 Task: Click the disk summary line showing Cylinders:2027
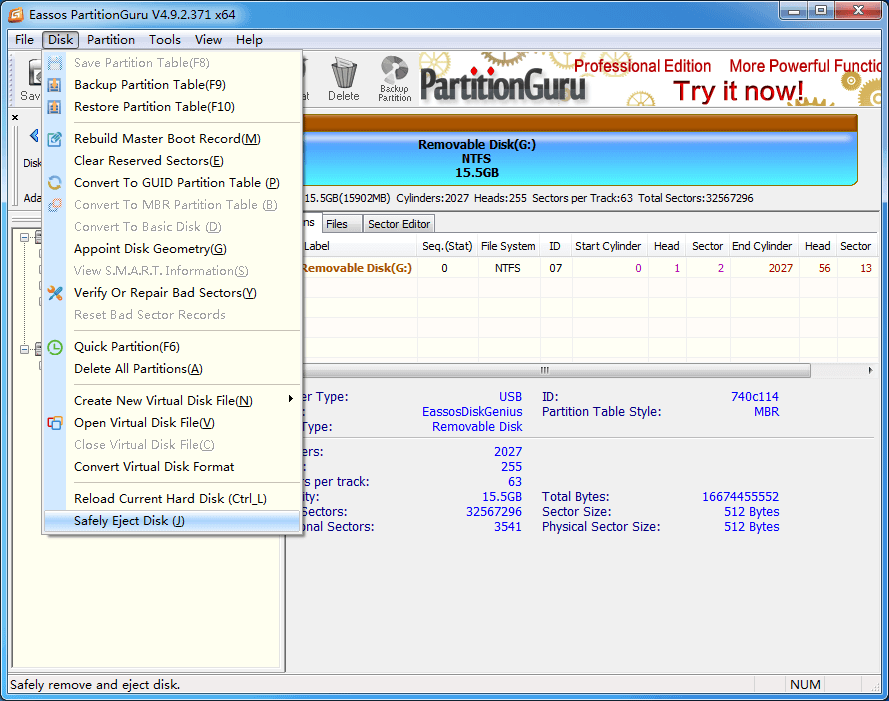[x=529, y=199]
